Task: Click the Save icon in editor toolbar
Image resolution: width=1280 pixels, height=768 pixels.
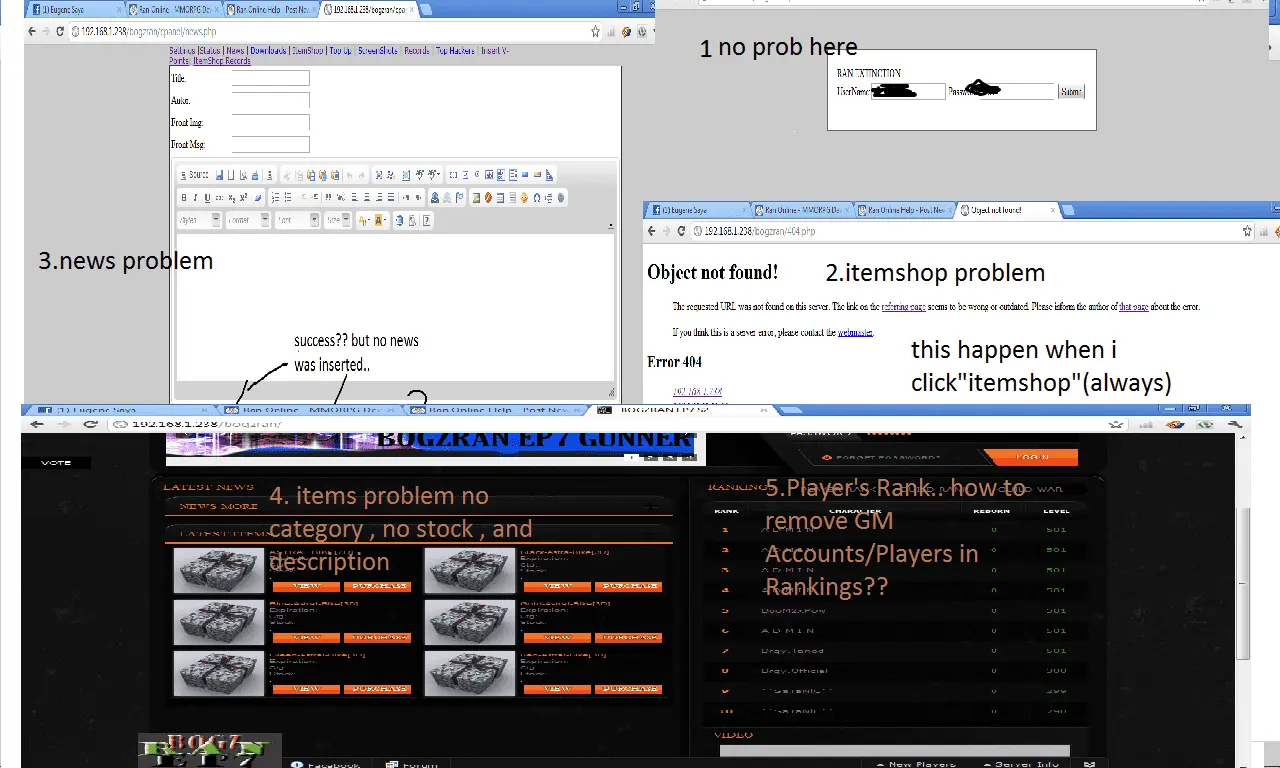Action: [219, 175]
